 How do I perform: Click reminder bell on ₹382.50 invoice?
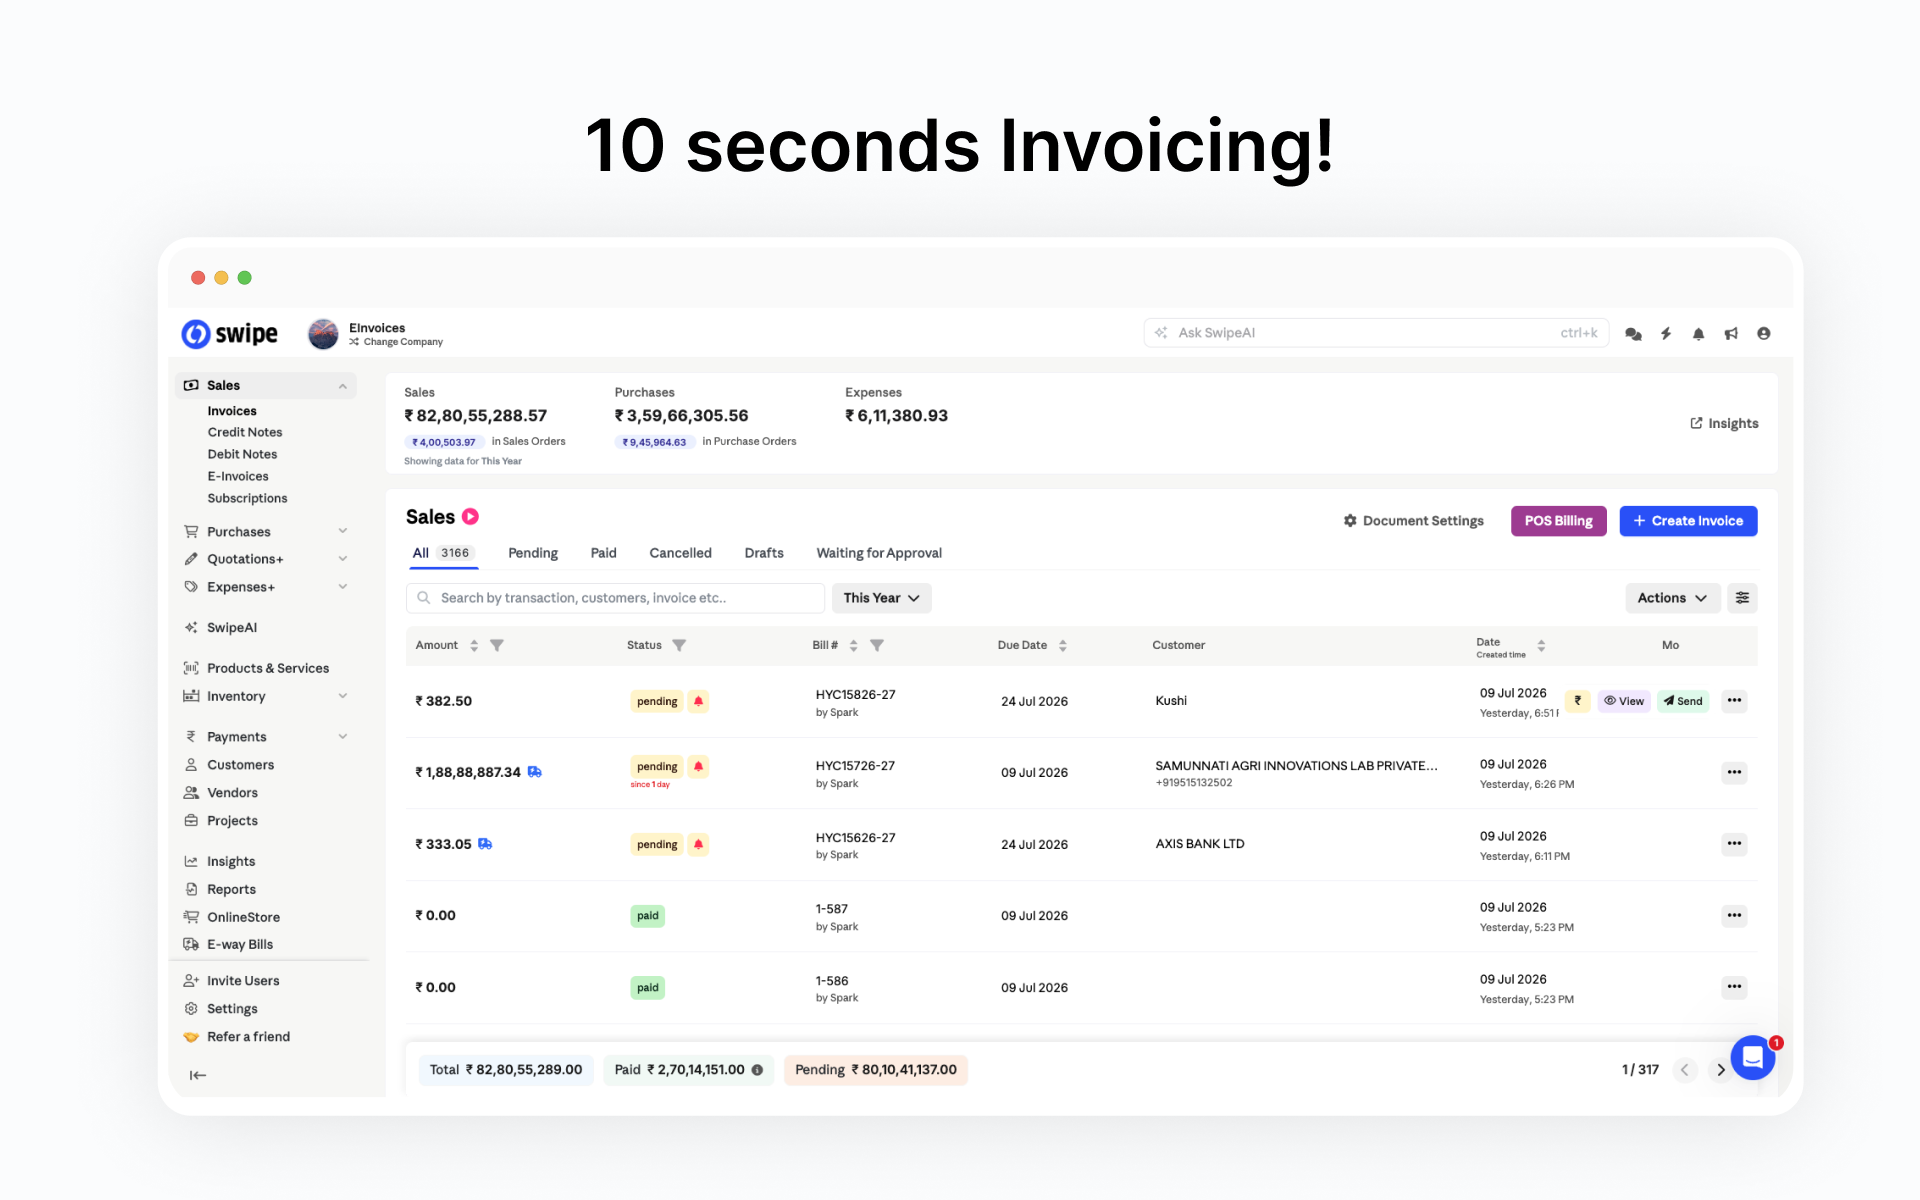699,701
